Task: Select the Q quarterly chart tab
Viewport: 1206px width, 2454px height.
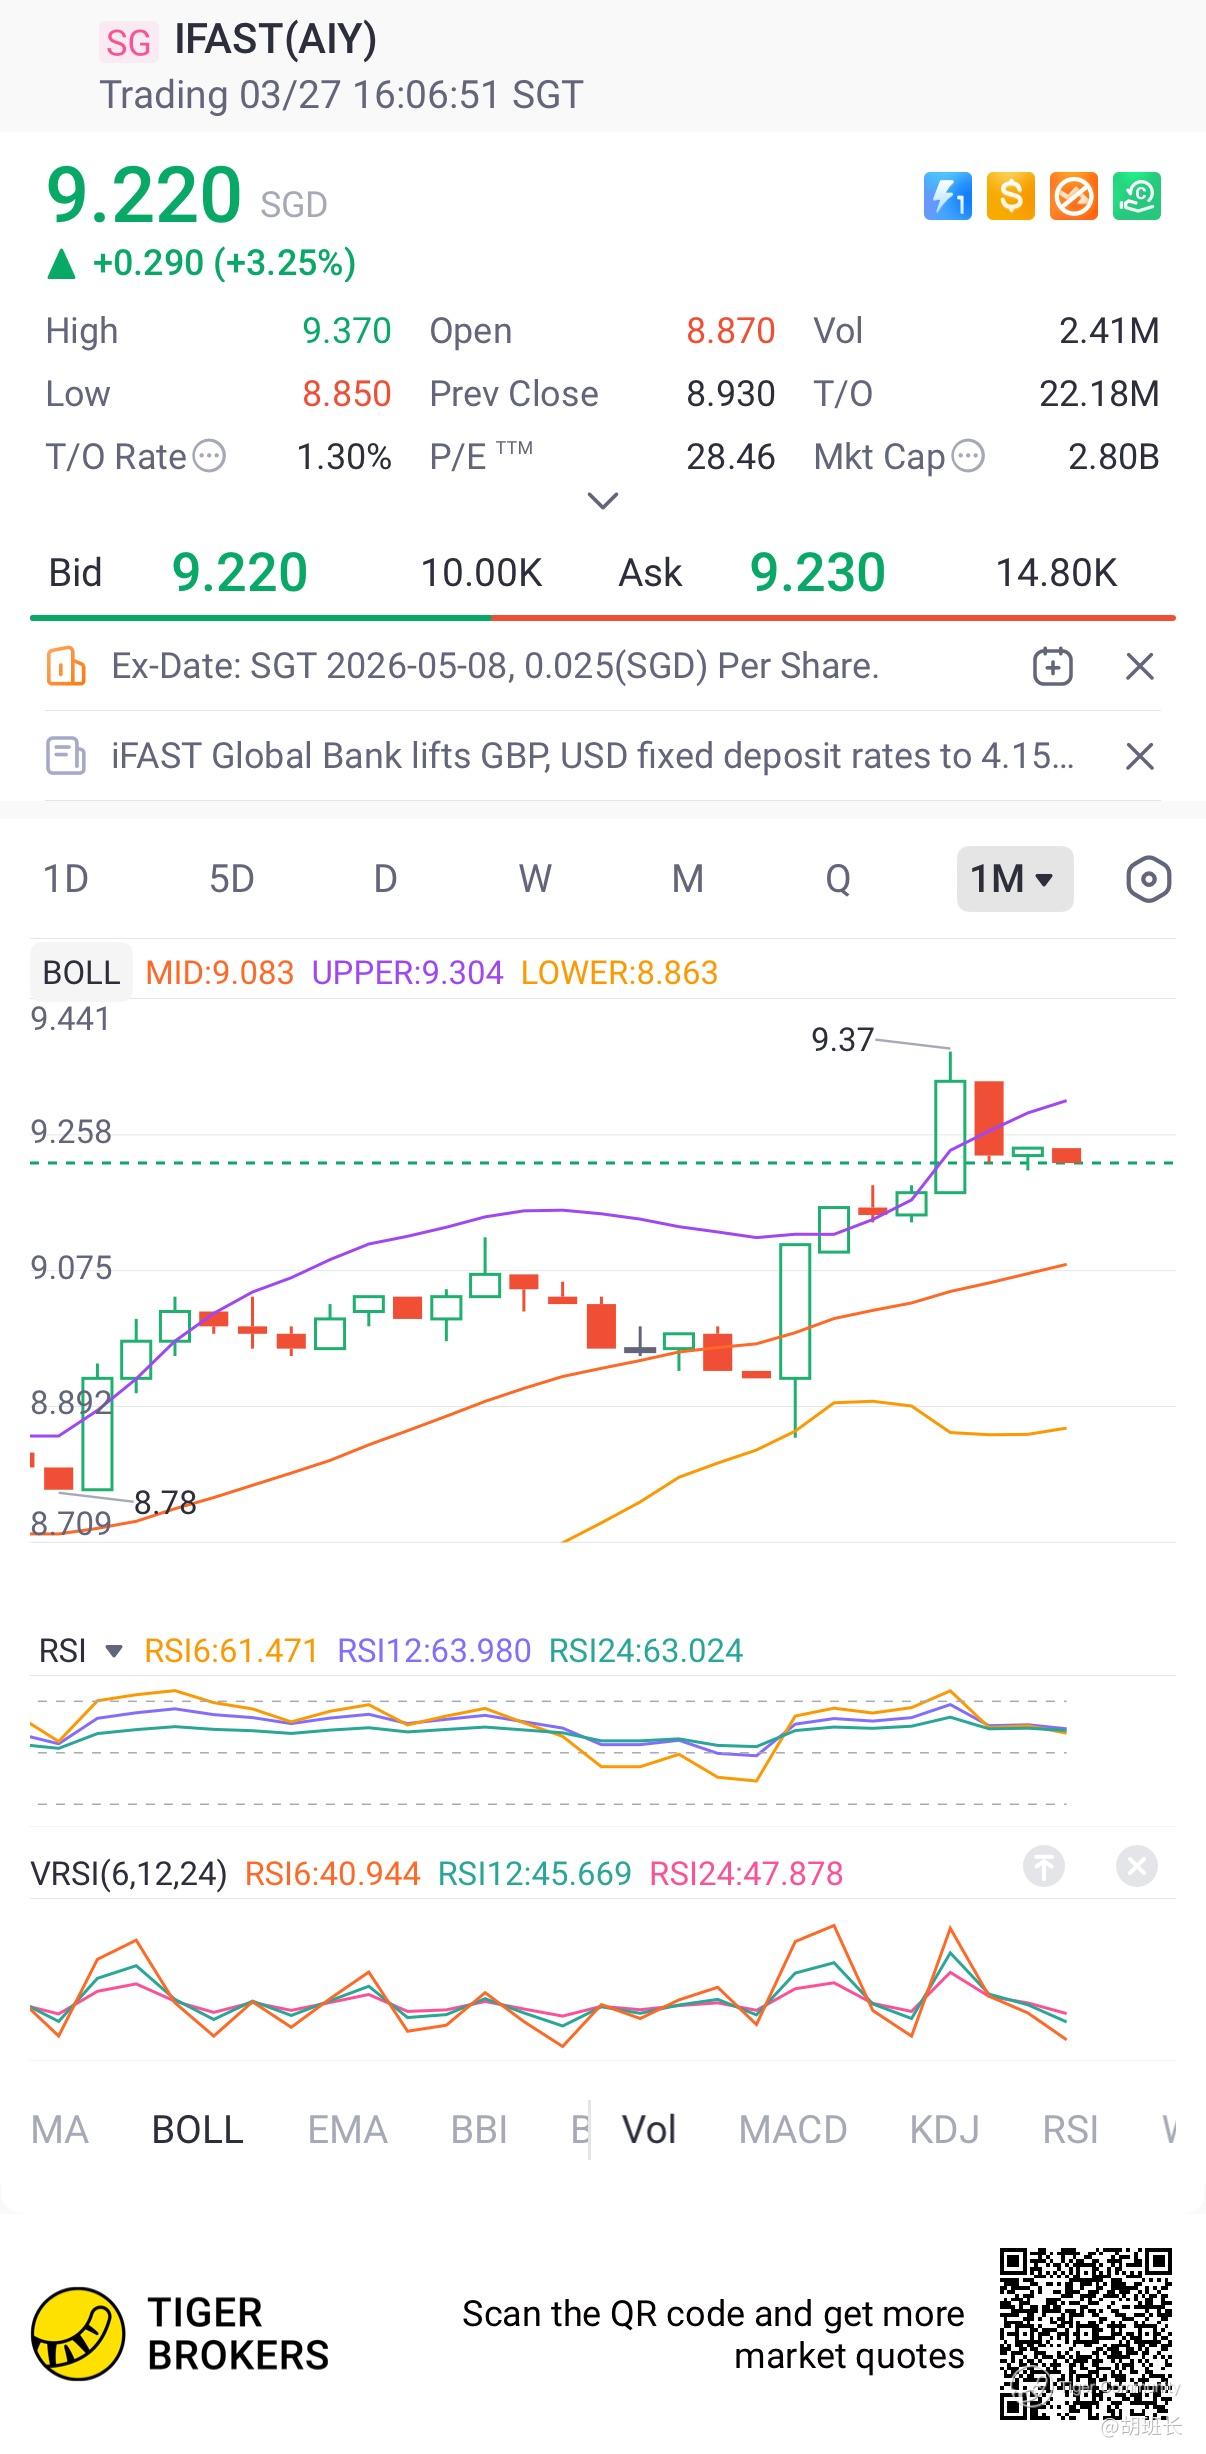Action: click(838, 880)
